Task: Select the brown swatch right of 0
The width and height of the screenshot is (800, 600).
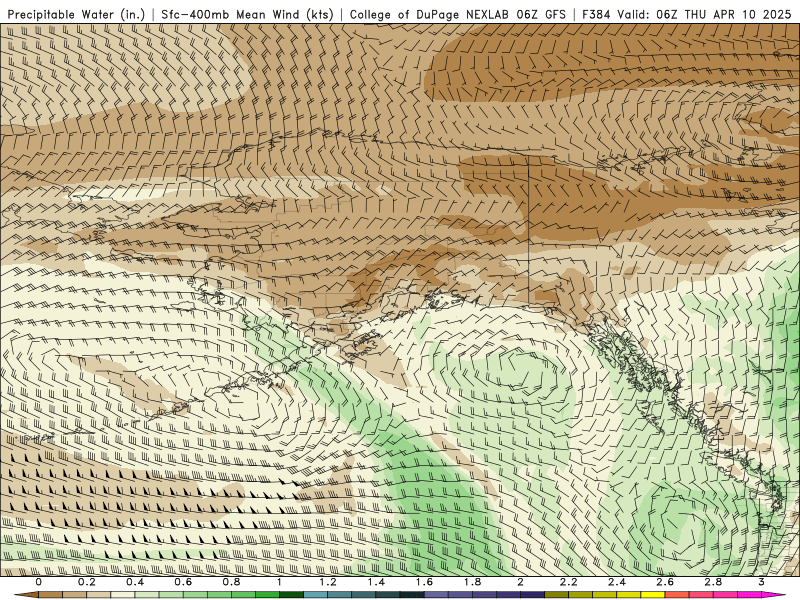Action: pyautogui.click(x=51, y=595)
